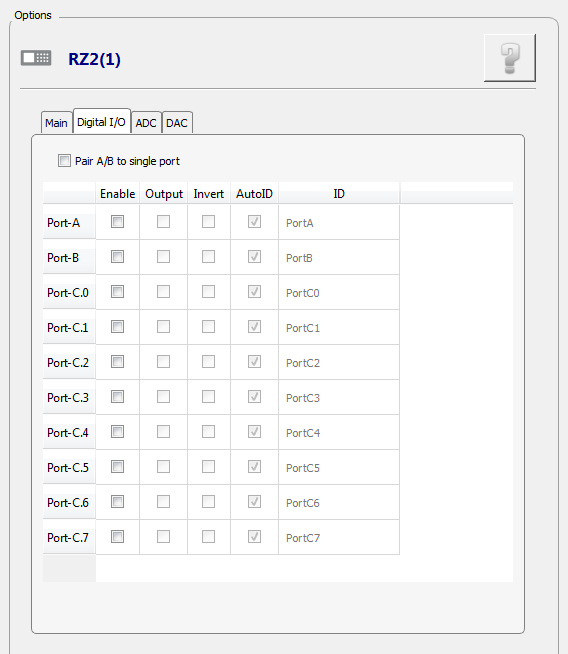Click the PortB ID field

(x=339, y=257)
